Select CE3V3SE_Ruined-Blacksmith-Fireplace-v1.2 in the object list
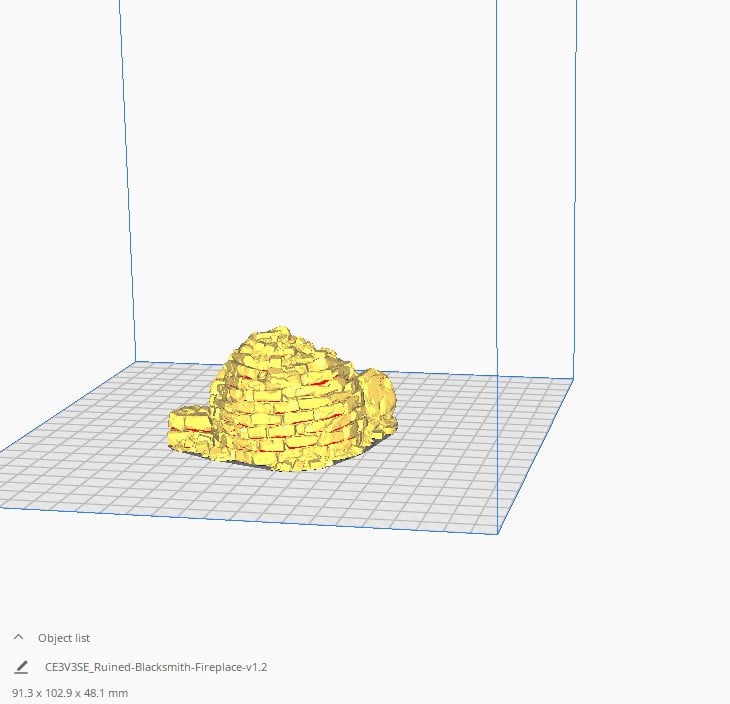The image size is (730, 704). [156, 667]
